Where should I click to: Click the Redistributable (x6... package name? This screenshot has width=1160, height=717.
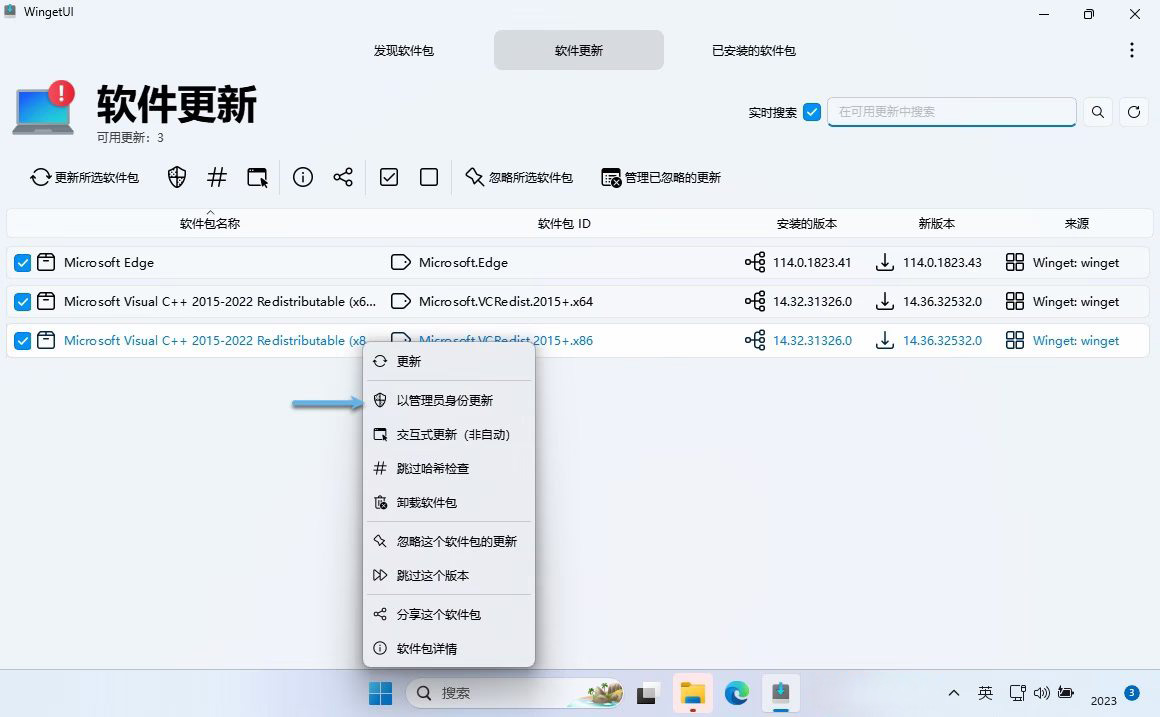click(x=220, y=302)
